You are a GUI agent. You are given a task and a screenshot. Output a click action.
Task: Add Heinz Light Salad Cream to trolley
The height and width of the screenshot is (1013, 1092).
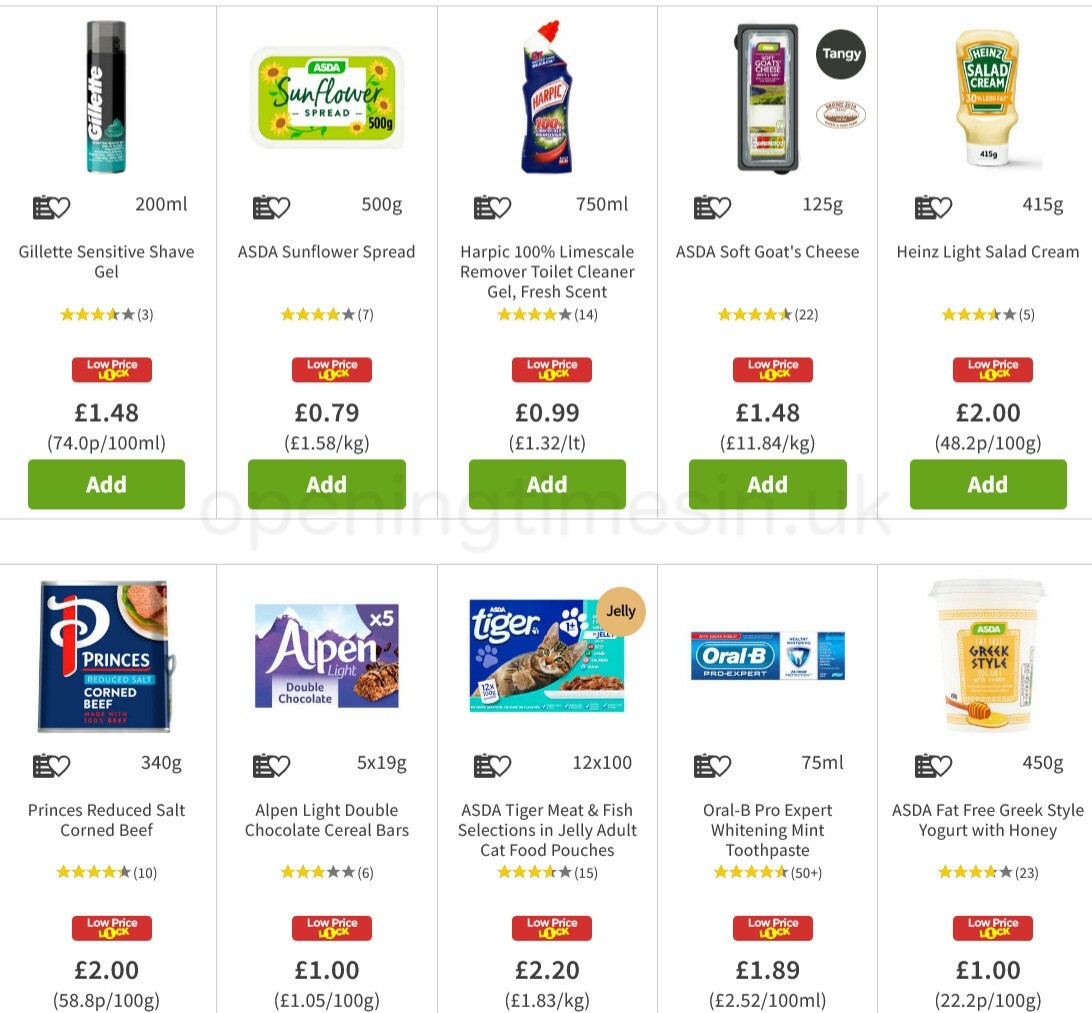pyautogui.click(x=988, y=484)
